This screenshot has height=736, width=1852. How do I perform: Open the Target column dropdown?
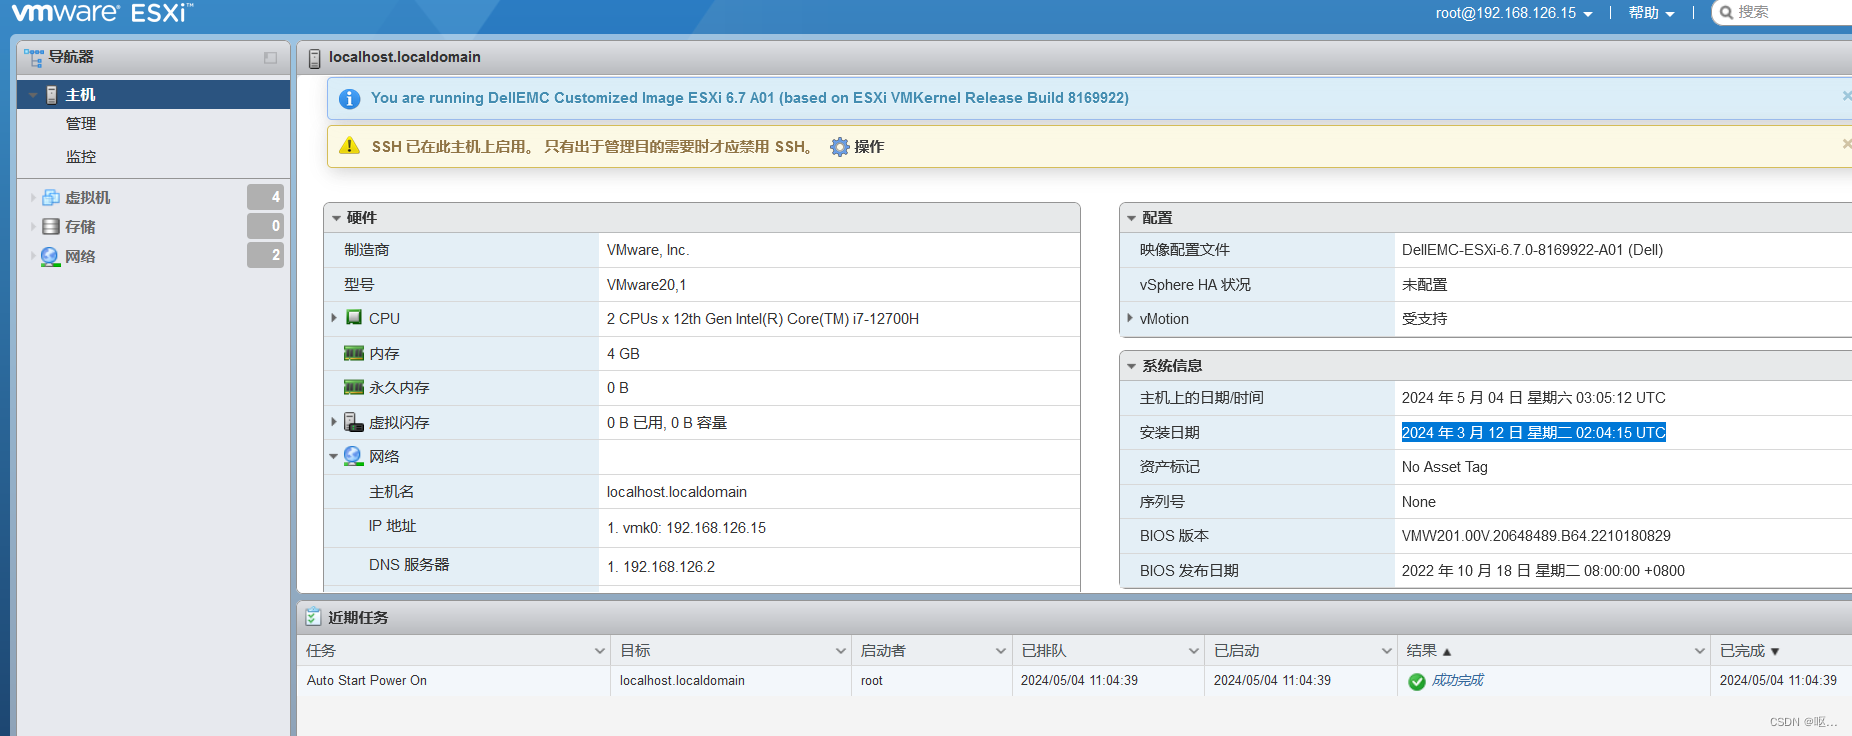point(841,651)
